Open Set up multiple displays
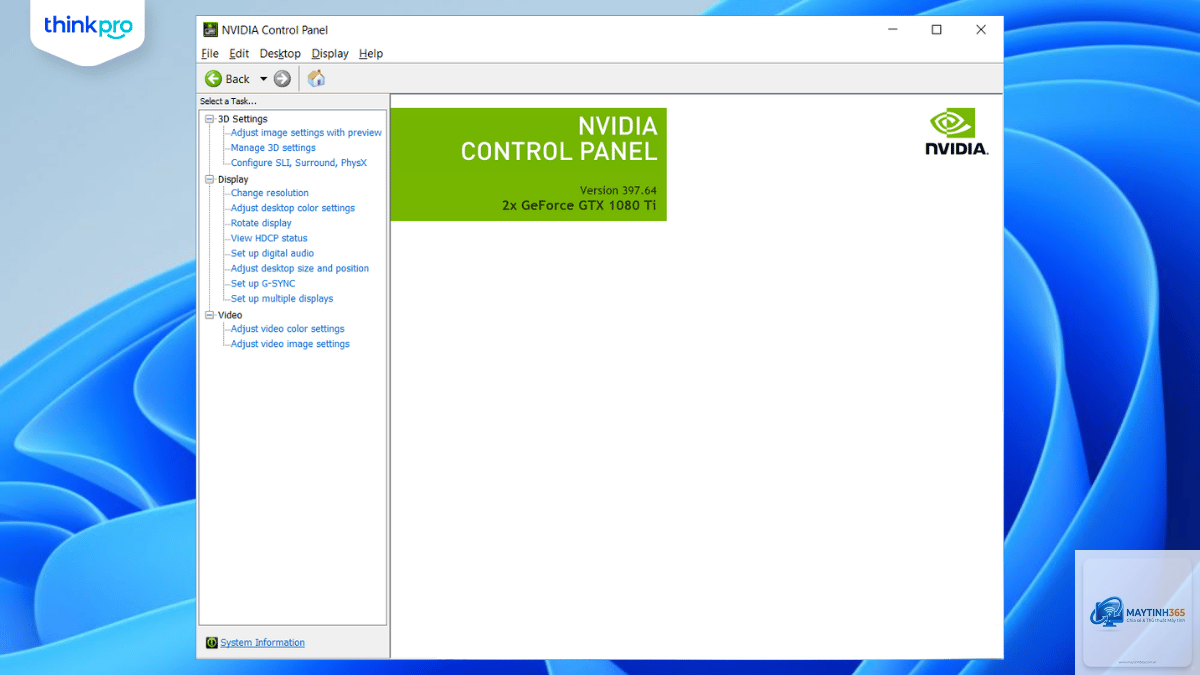The height and width of the screenshot is (675, 1200). point(282,298)
